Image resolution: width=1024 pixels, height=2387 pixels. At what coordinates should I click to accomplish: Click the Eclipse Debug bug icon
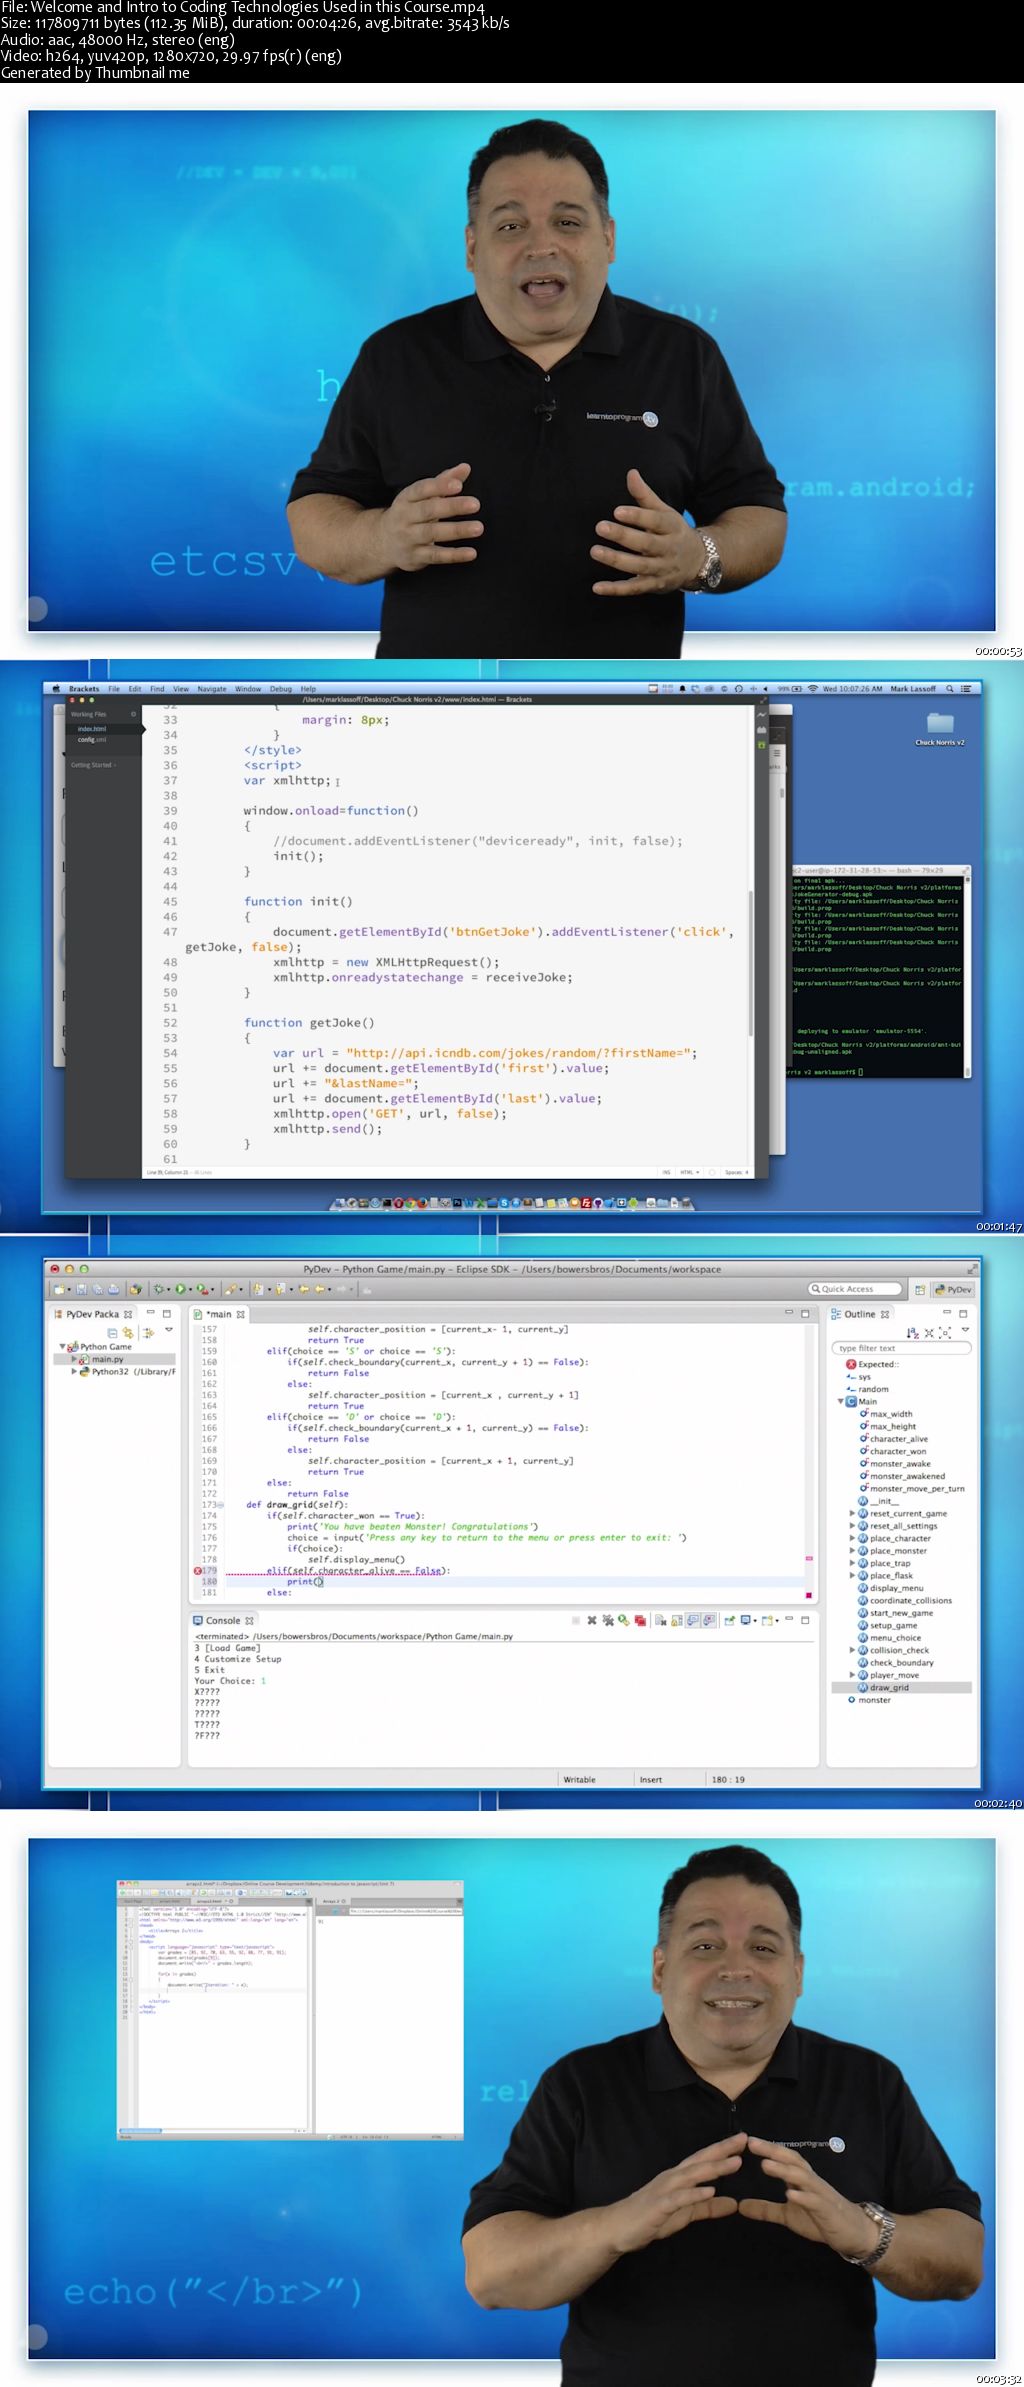click(x=159, y=1289)
